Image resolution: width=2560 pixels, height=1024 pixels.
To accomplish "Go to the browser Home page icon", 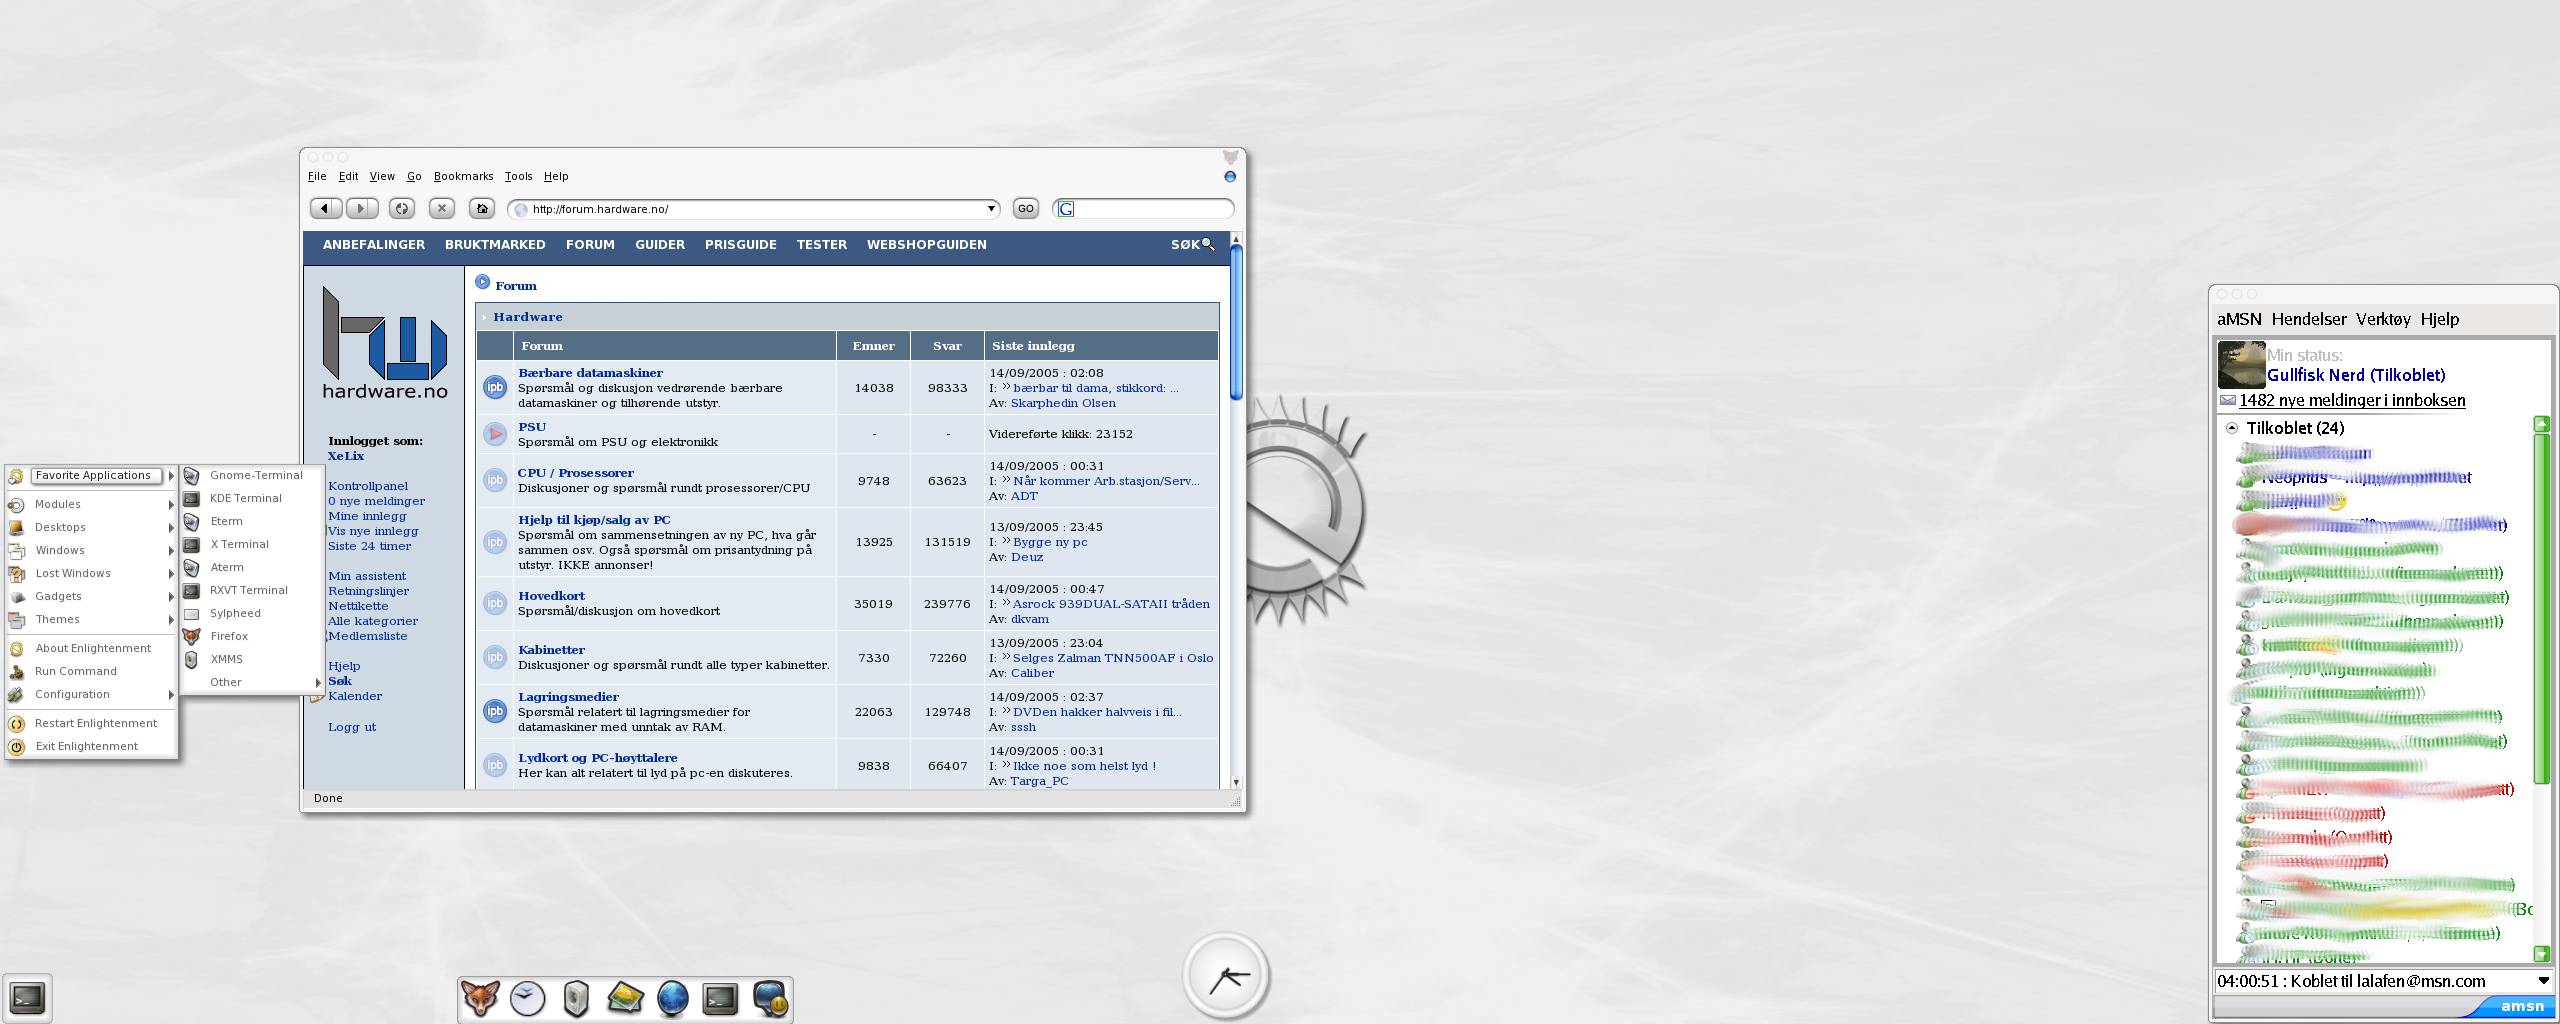I will pos(482,208).
